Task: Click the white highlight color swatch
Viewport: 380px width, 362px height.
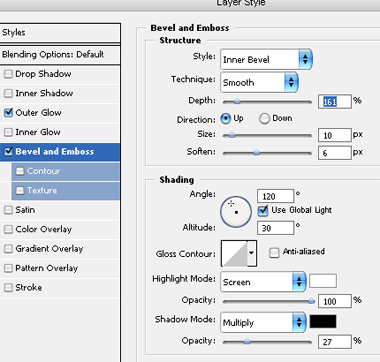Action: 323,281
